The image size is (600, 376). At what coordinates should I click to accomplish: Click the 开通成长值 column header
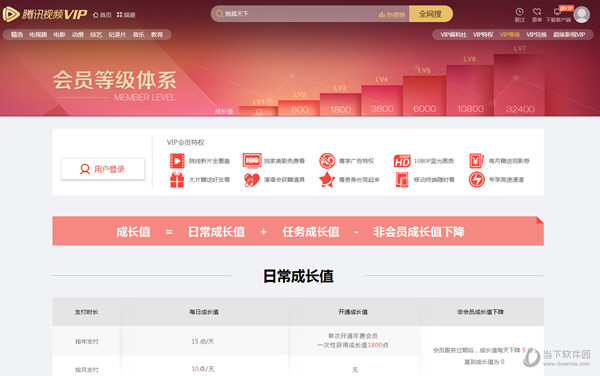353,312
